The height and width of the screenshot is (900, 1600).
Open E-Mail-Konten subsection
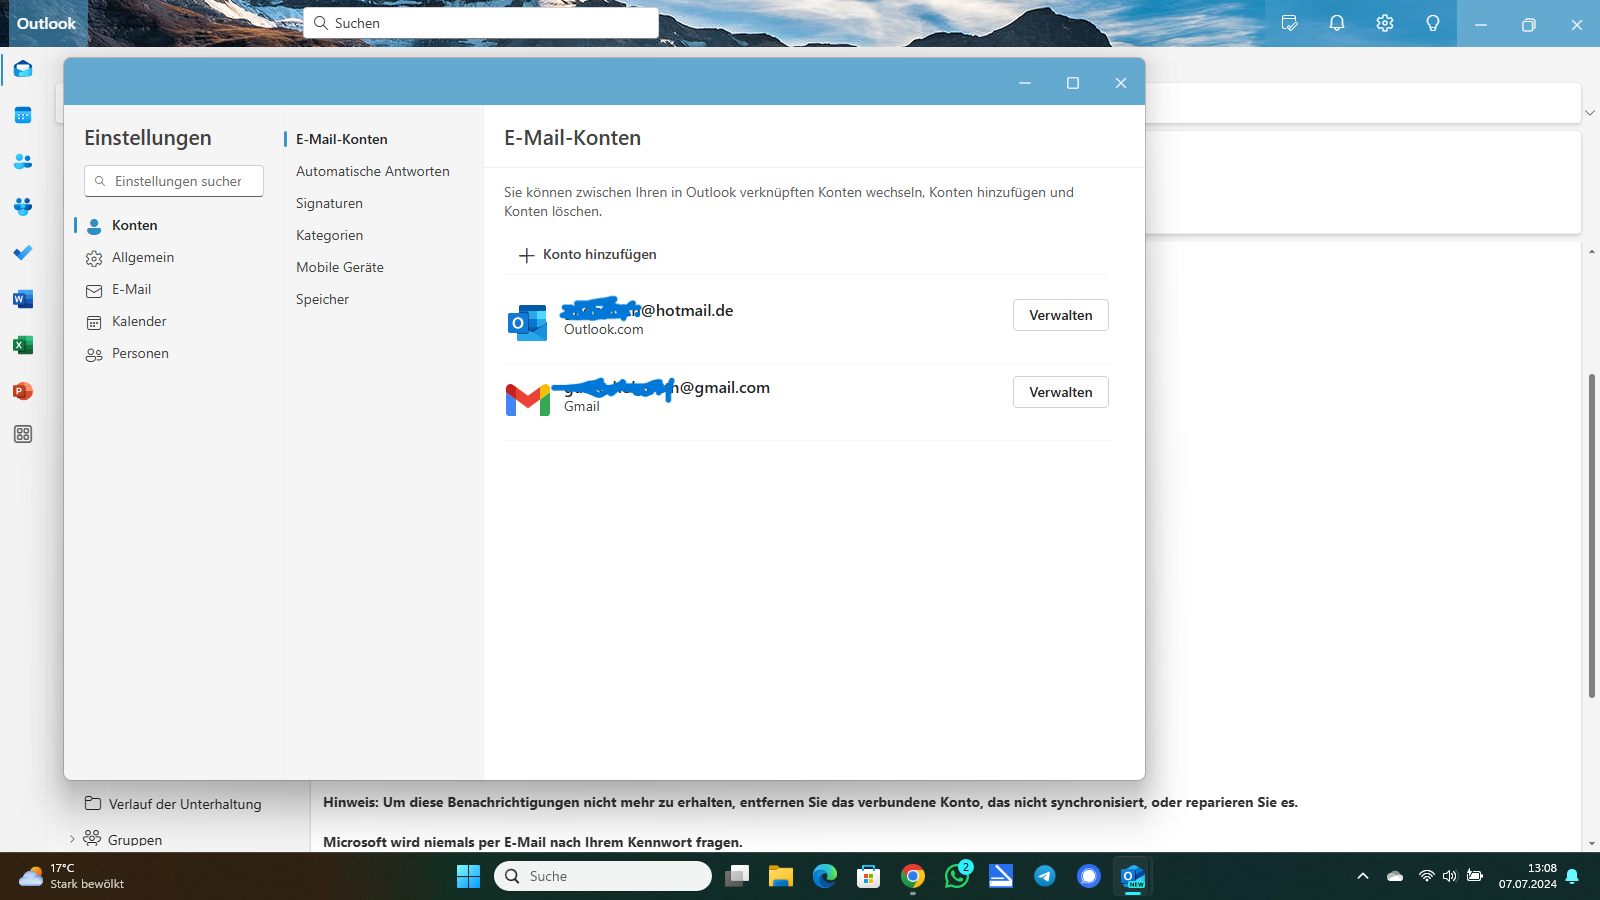tap(342, 139)
